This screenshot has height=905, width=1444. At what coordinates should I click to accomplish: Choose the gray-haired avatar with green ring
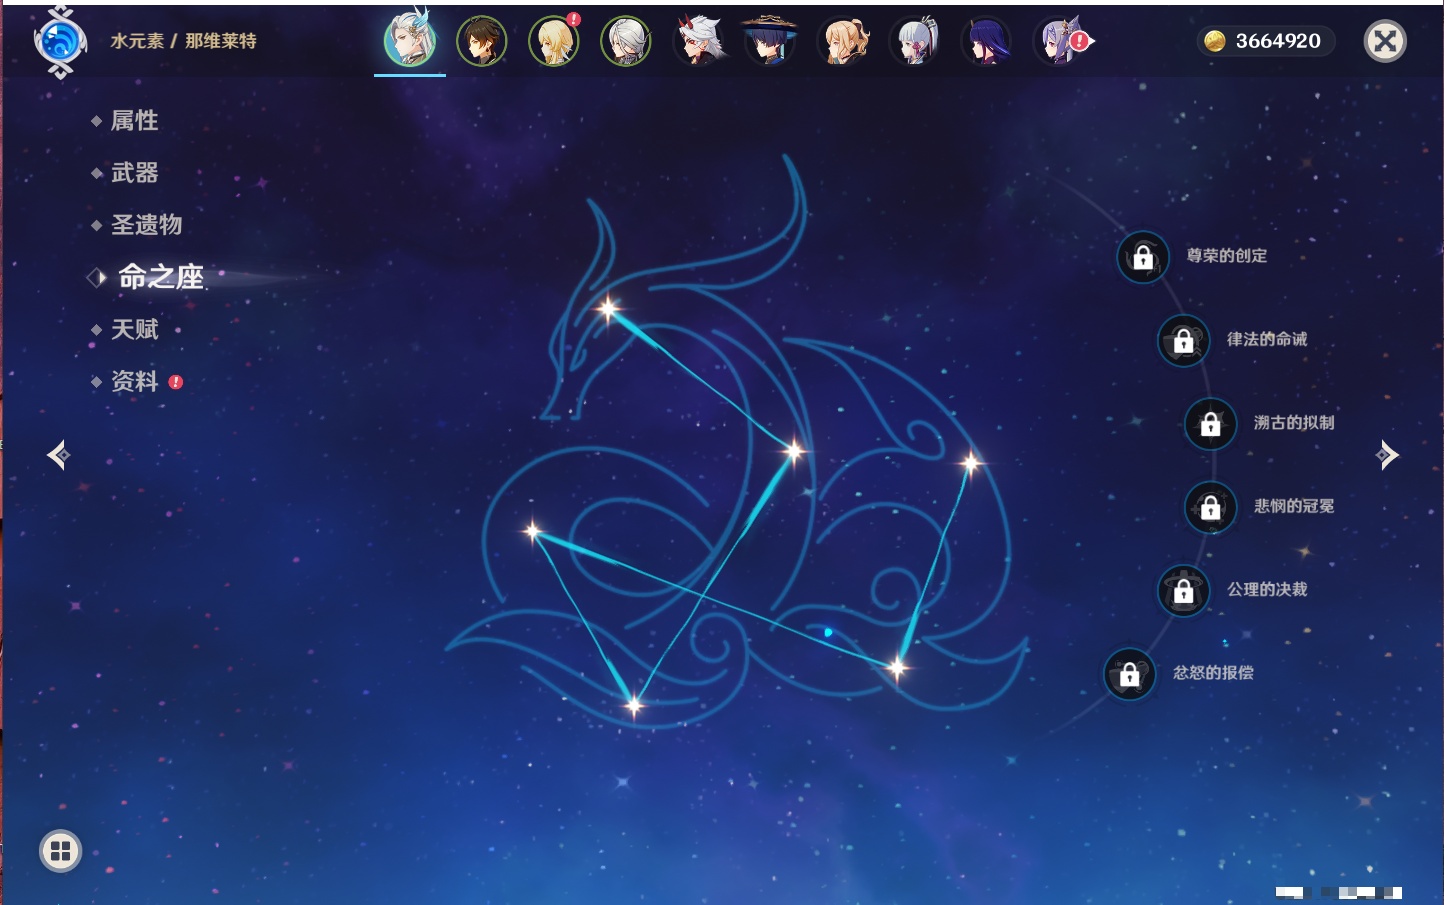point(626,41)
